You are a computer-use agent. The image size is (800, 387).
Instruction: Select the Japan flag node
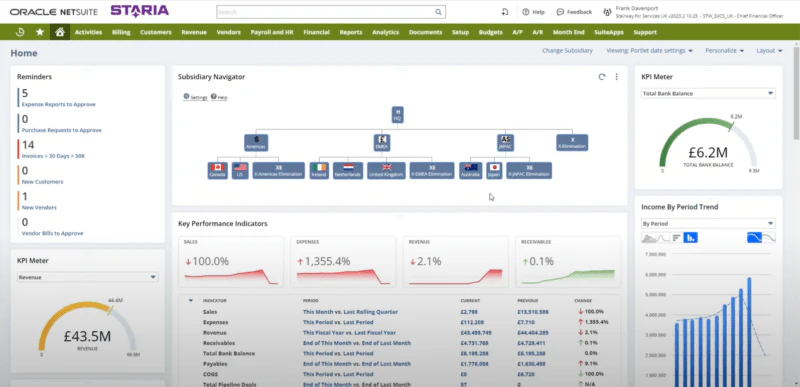click(x=494, y=170)
